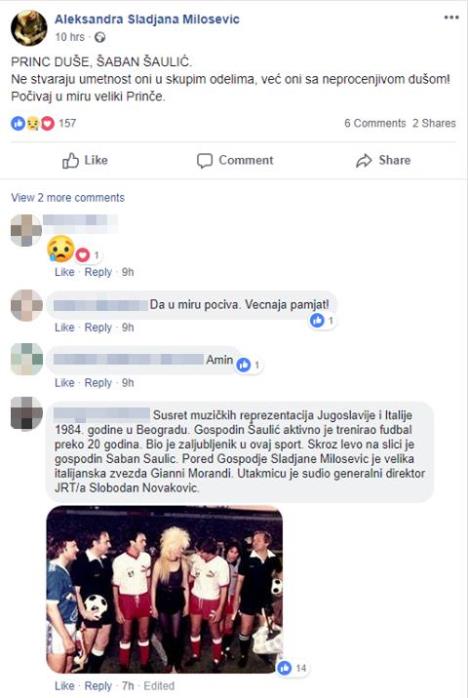Click the Edited label on last comment

coord(159,686)
